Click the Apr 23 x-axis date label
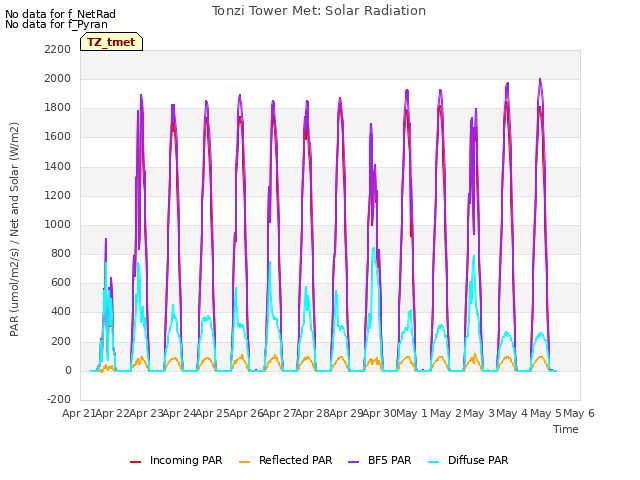This screenshot has height=480, width=640. tap(146, 413)
